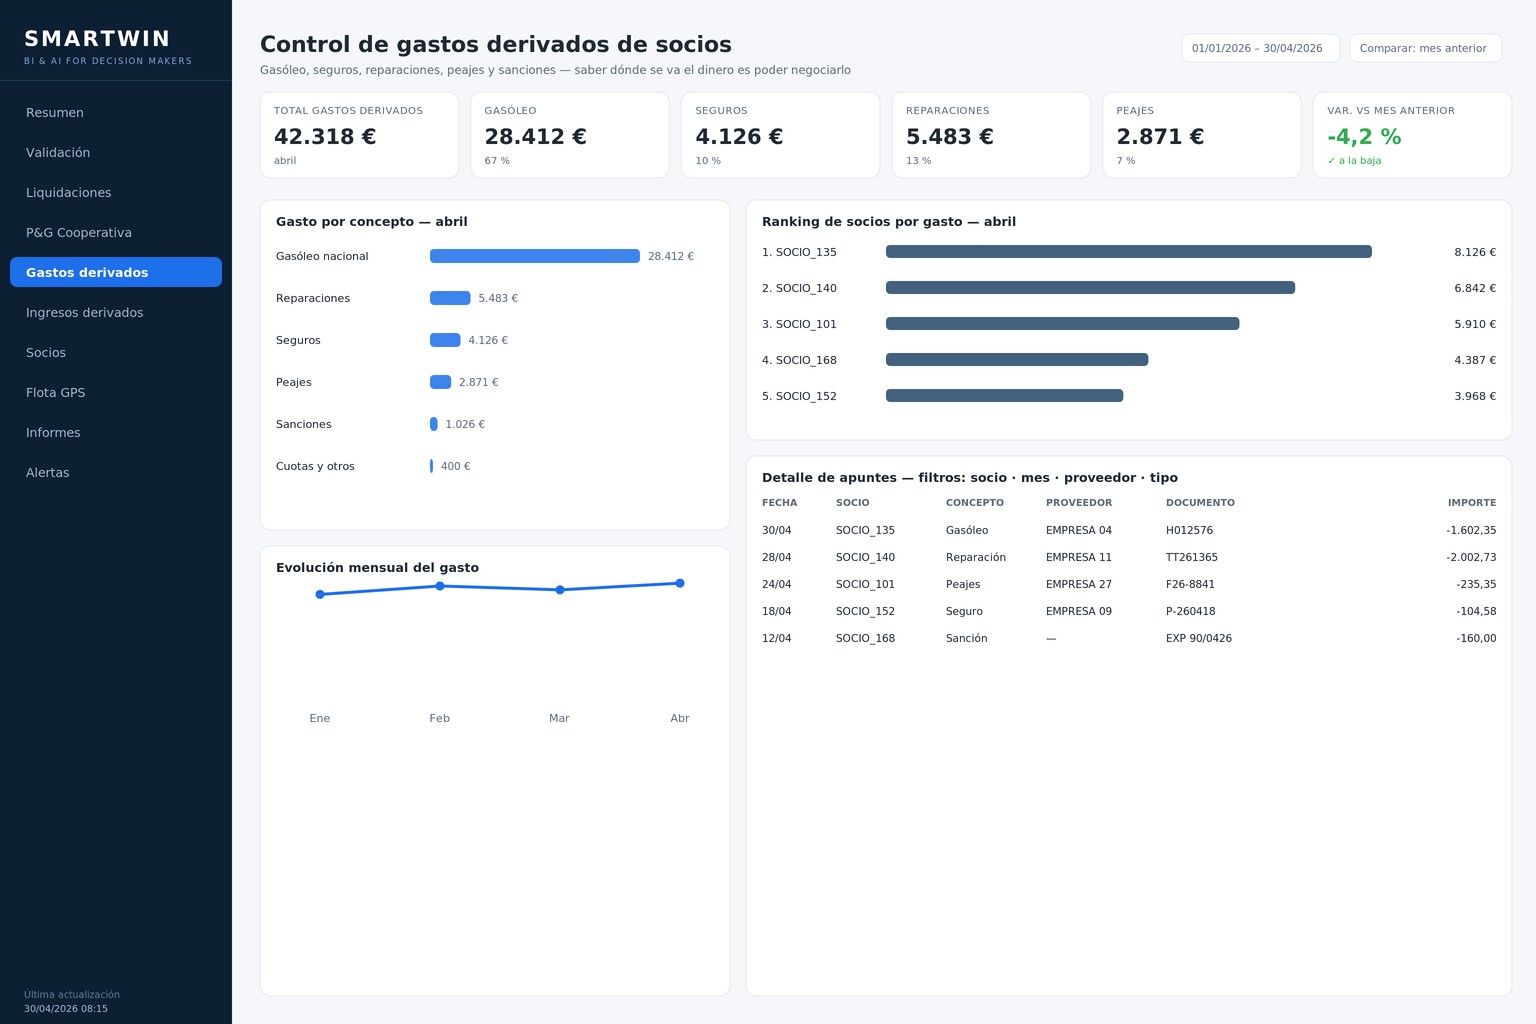Select the Total gastos derivados card
Viewport: 1536px width, 1024px height.
click(359, 135)
